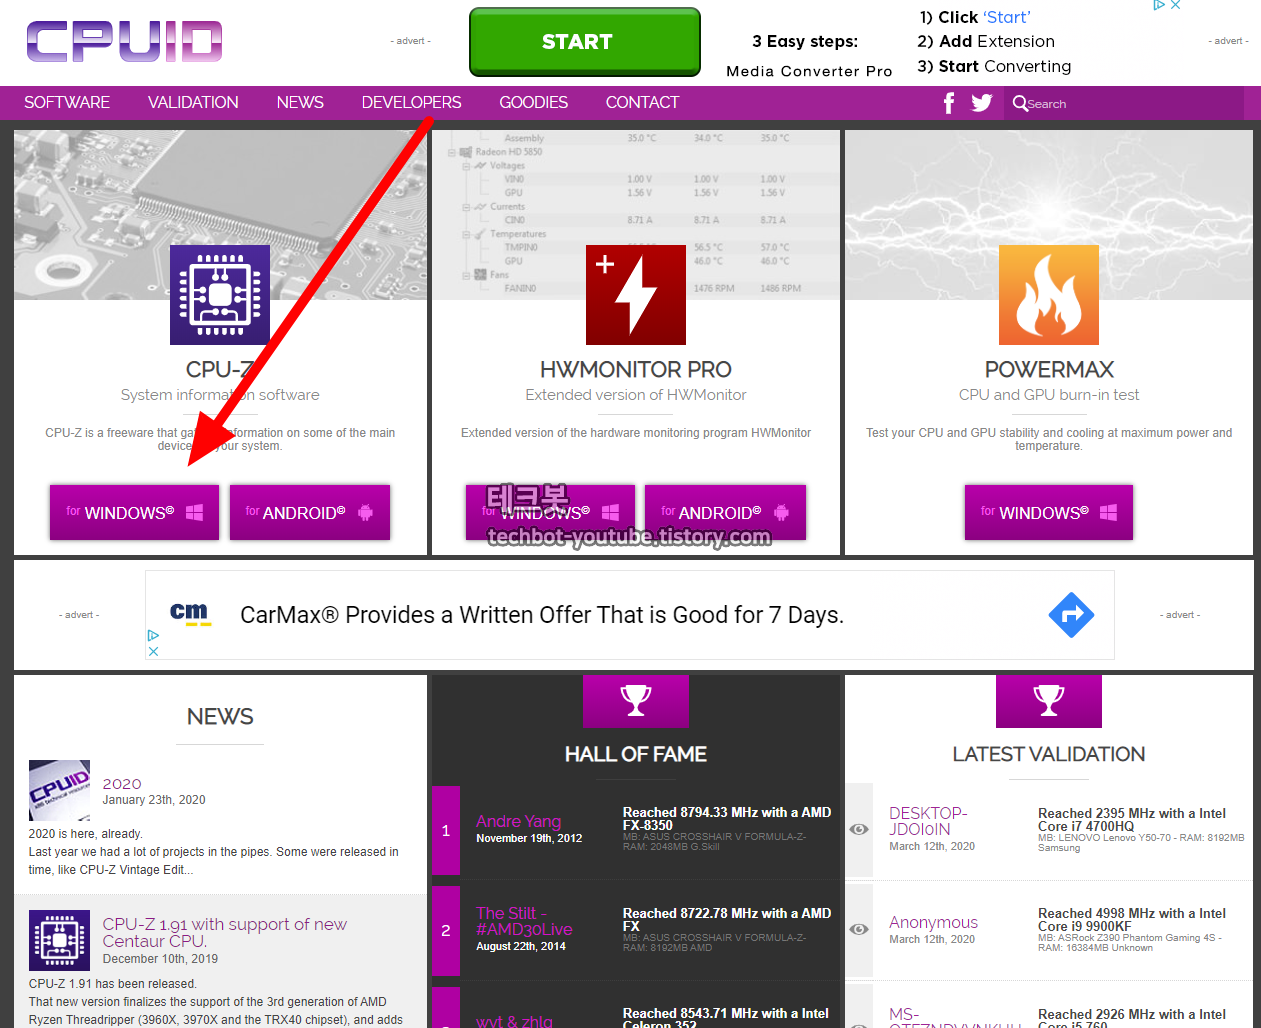Viewport: 1261px width, 1028px height.
Task: Open the Facebook icon link
Action: [x=949, y=103]
